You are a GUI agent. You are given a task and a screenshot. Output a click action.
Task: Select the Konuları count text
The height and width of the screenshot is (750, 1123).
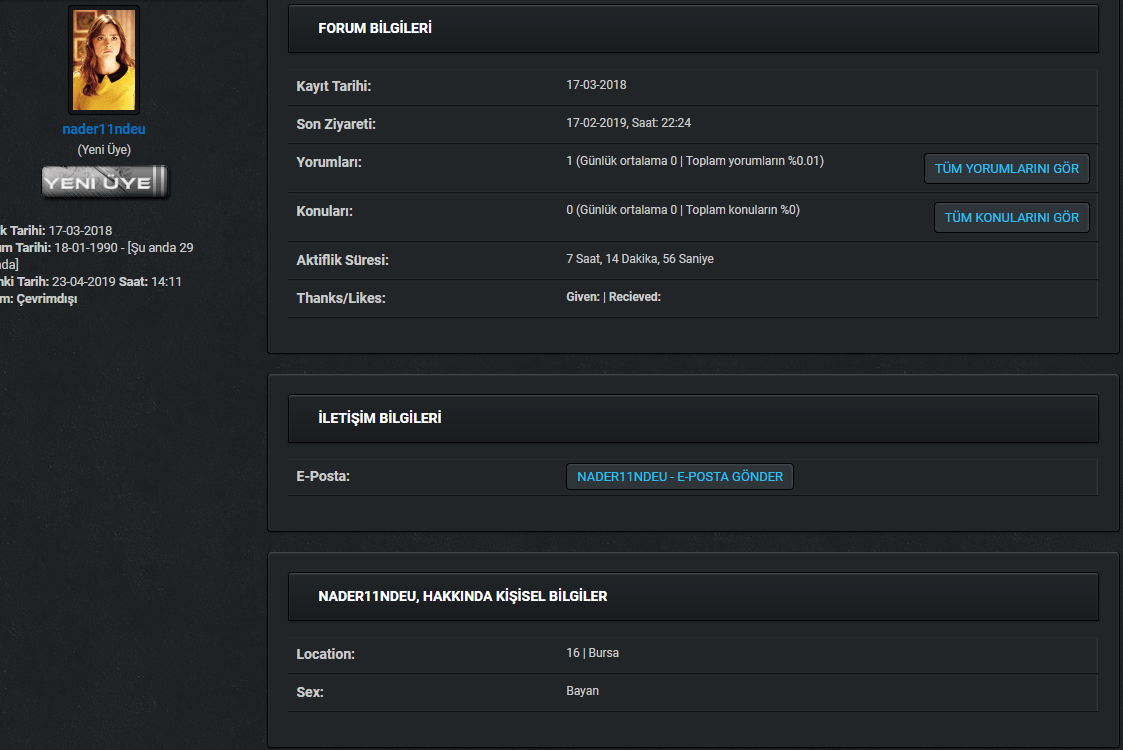[683, 209]
